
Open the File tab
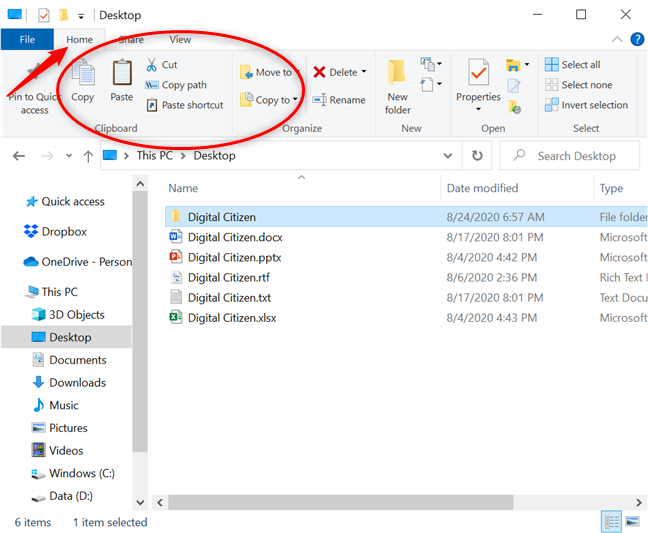coord(27,40)
